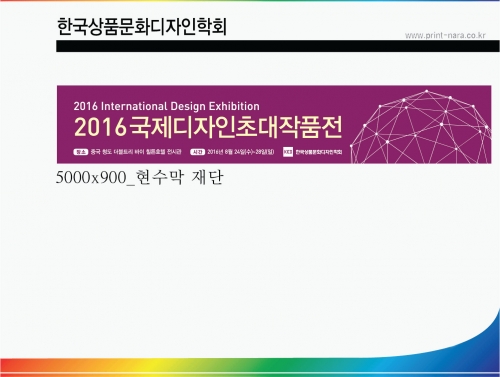Click the thick black divider bar
500x377 pixels.
tap(278, 46)
